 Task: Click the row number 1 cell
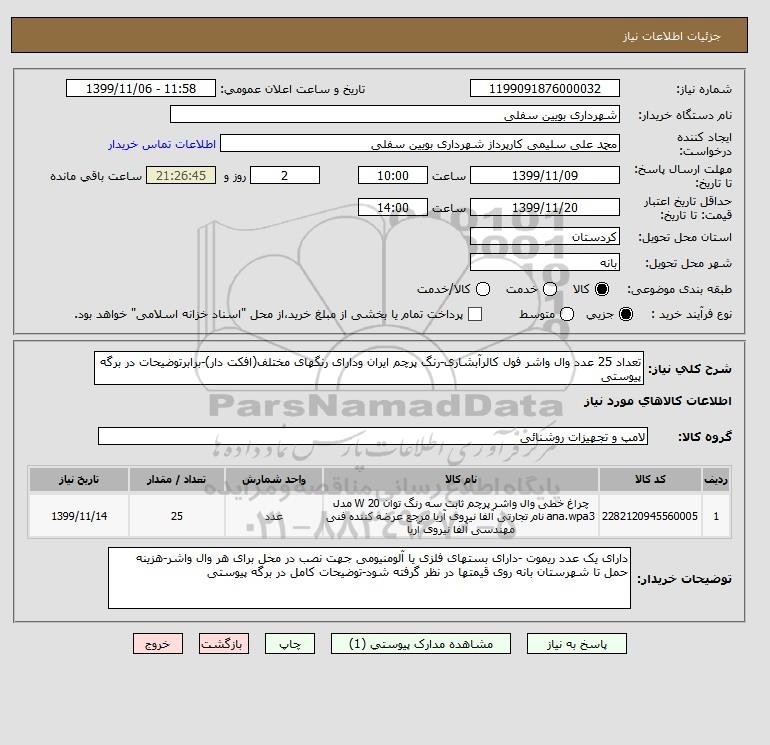(x=716, y=516)
